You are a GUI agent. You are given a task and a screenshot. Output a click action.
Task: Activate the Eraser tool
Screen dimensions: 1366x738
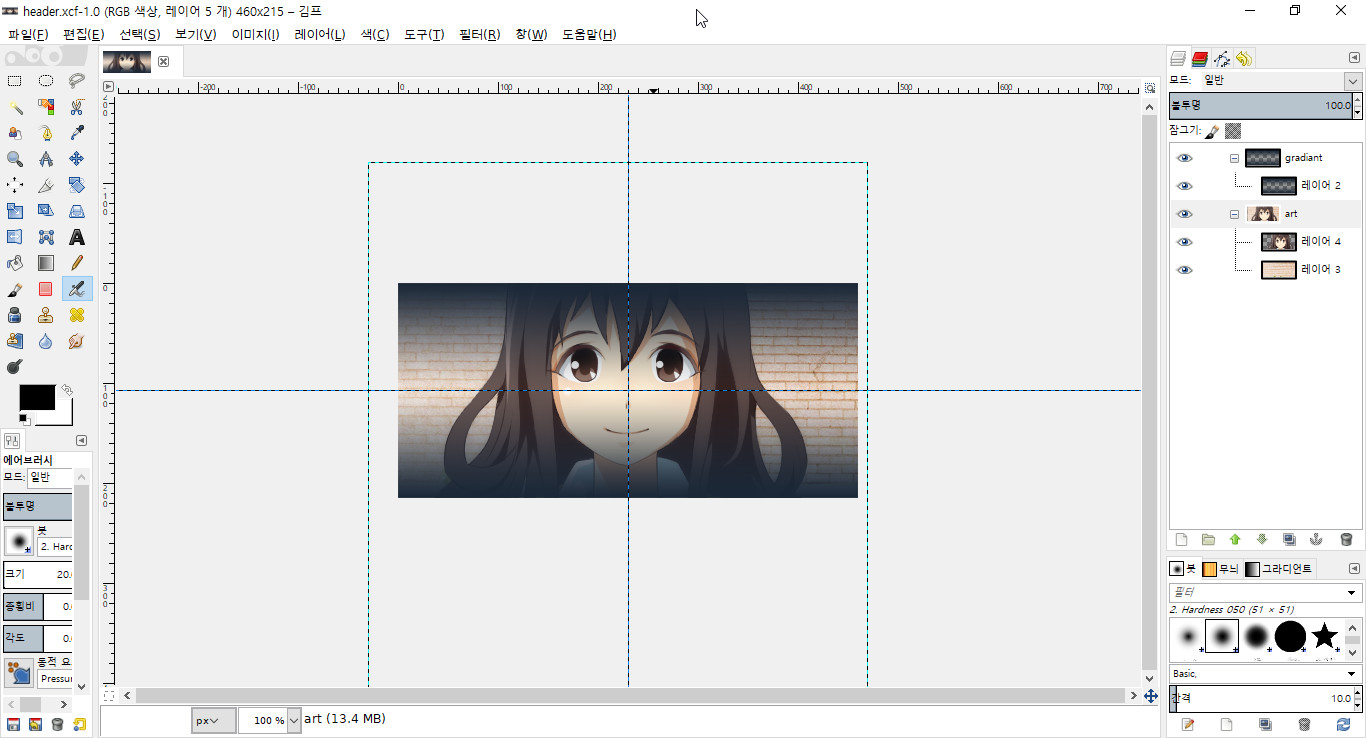pyautogui.click(x=45, y=290)
